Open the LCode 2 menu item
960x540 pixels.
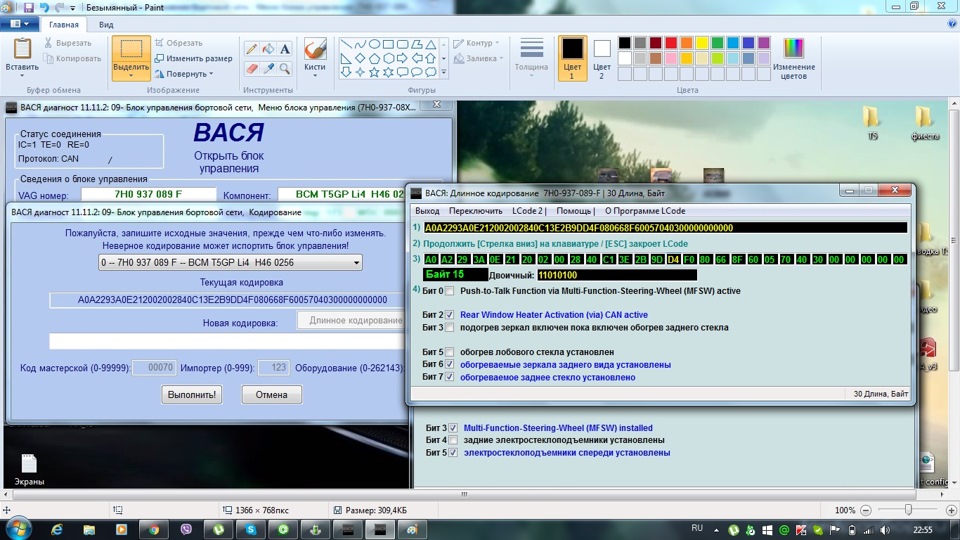[x=528, y=211]
